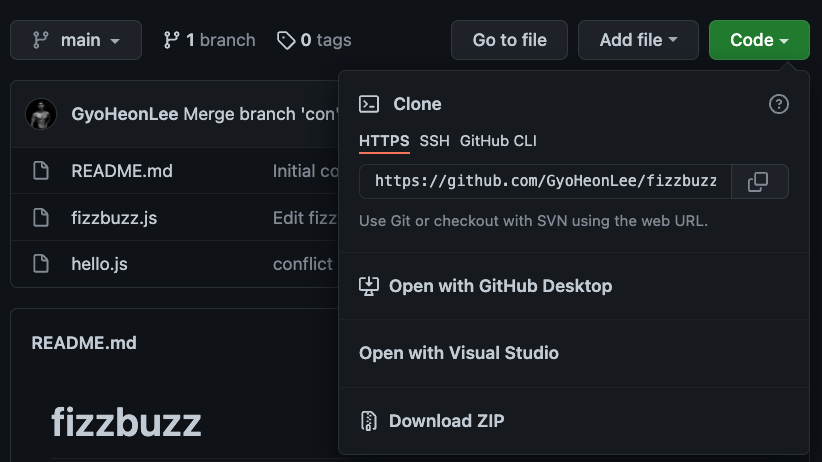
Task: Click the ZIP file icon
Action: click(369, 421)
